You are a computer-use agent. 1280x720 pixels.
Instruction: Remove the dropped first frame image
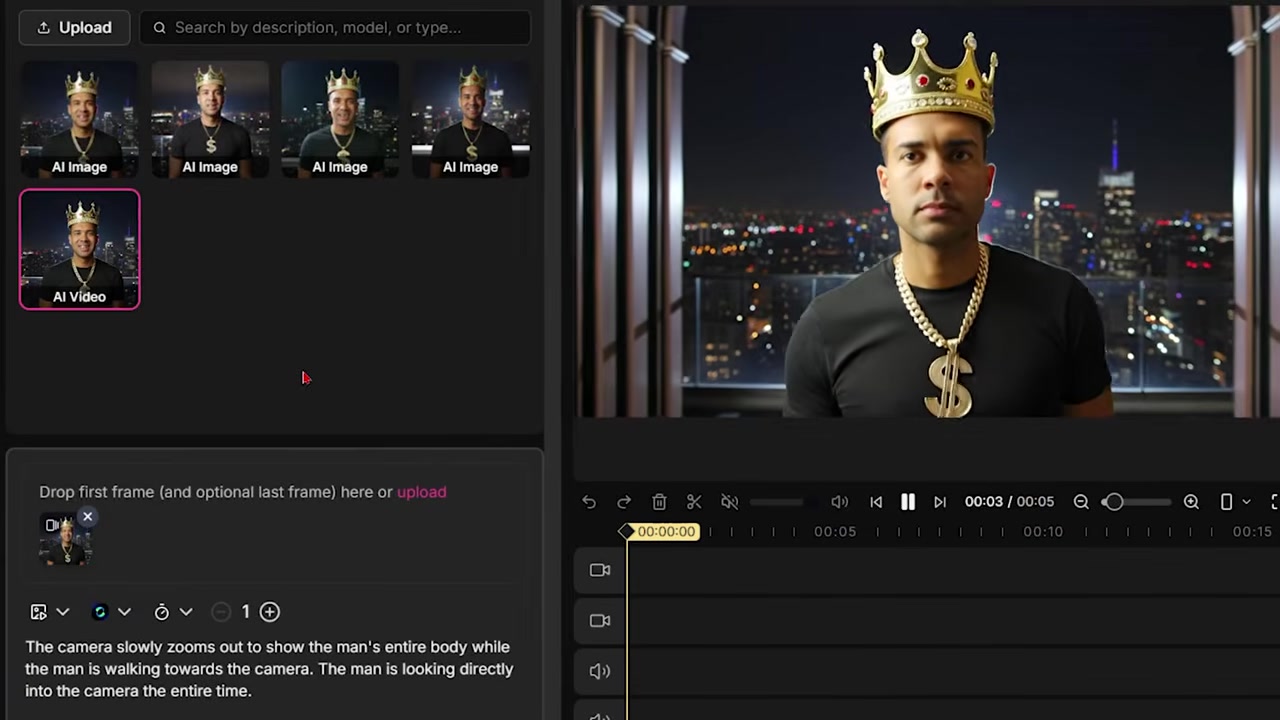pos(88,517)
